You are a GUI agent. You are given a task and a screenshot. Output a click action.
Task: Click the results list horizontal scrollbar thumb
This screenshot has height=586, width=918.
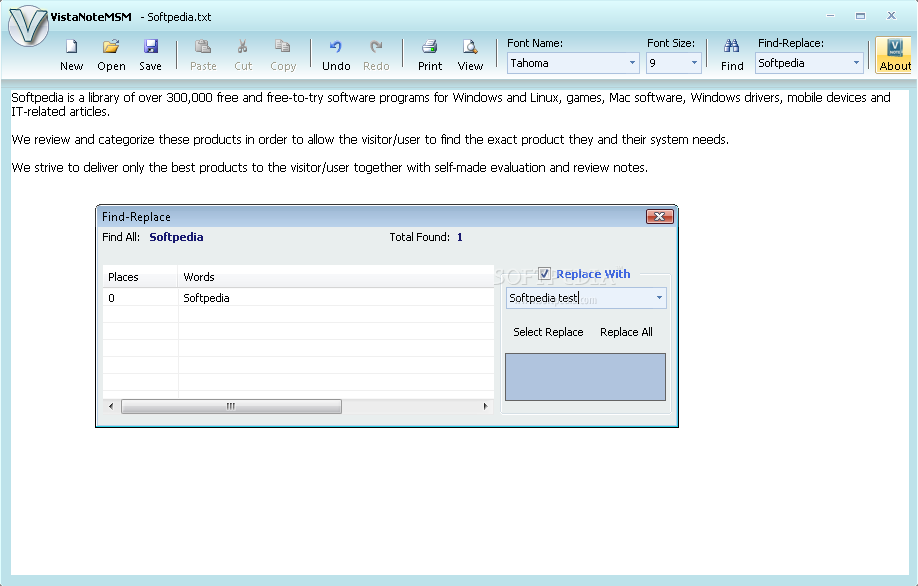click(x=231, y=406)
